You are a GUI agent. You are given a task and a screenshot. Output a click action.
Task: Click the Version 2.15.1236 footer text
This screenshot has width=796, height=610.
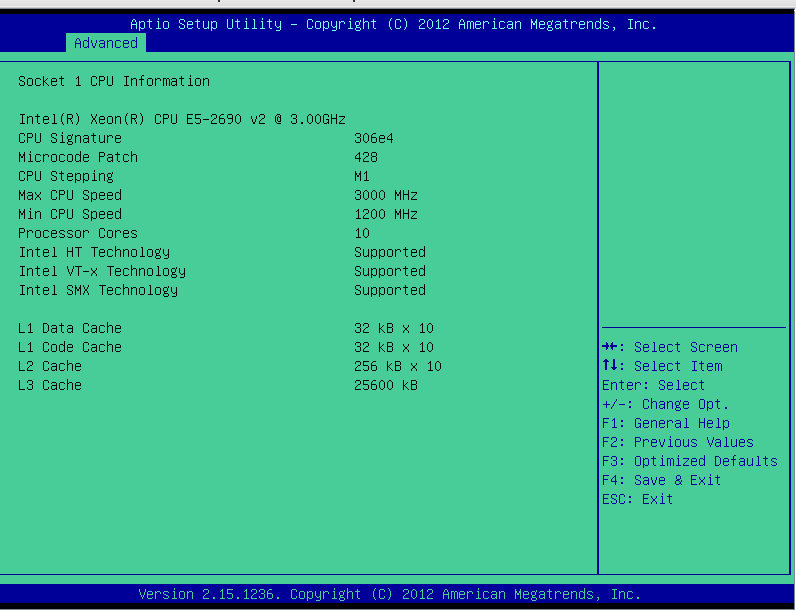coord(390,594)
